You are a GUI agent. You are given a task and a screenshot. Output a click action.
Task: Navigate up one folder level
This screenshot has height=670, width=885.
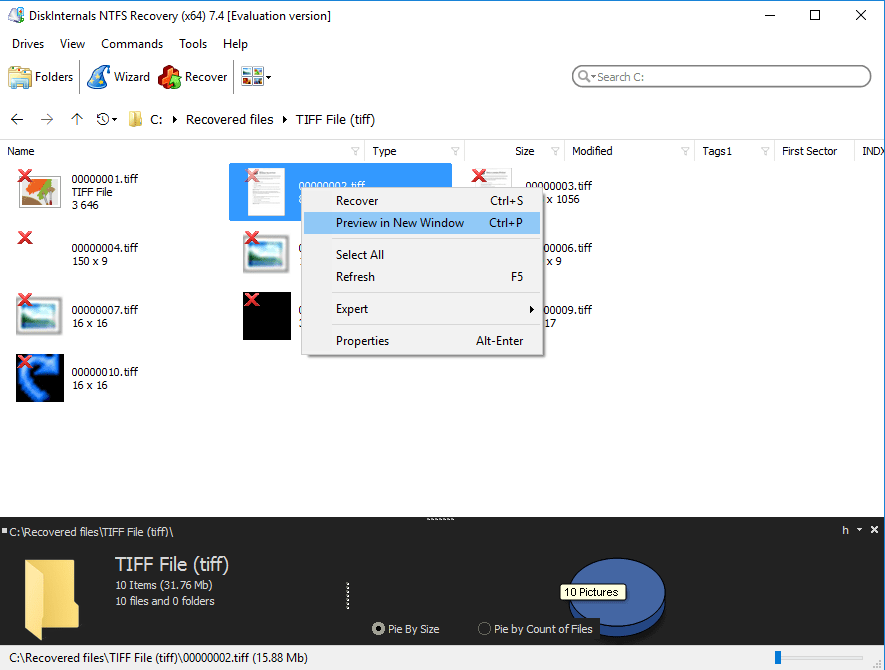point(77,119)
